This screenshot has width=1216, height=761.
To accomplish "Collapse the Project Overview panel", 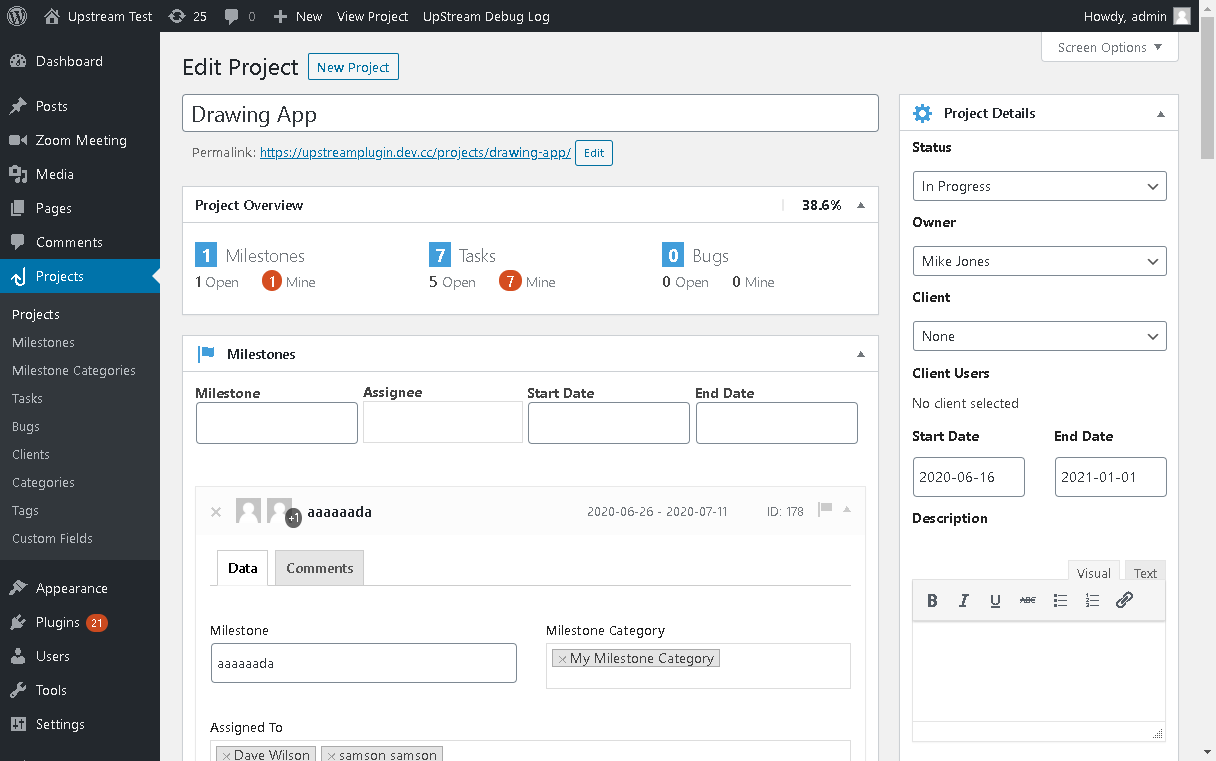I will point(860,204).
